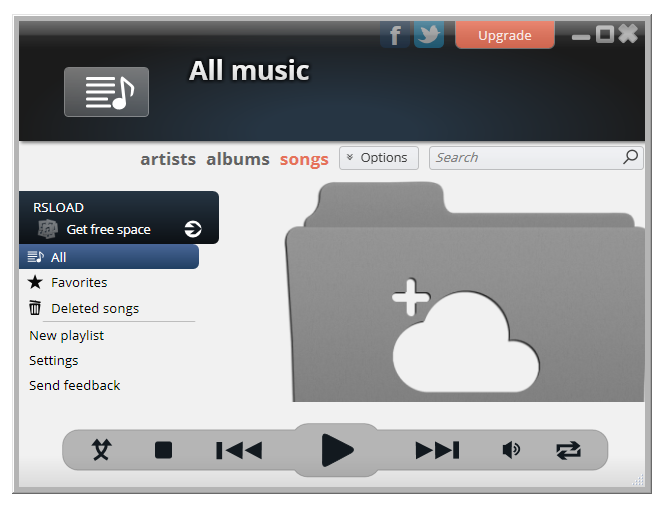The height and width of the screenshot is (506, 661).
Task: Click the star icon beside Favorites
Action: (x=35, y=282)
